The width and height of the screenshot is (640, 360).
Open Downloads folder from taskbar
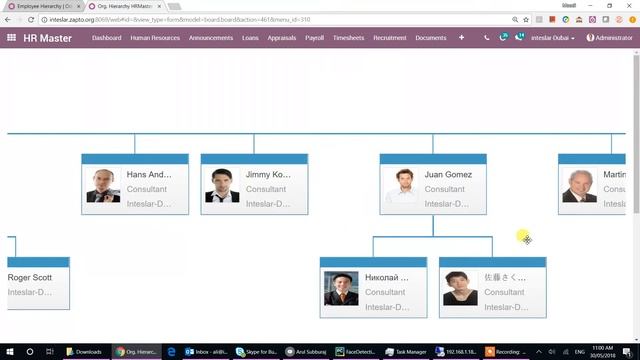click(x=84, y=351)
